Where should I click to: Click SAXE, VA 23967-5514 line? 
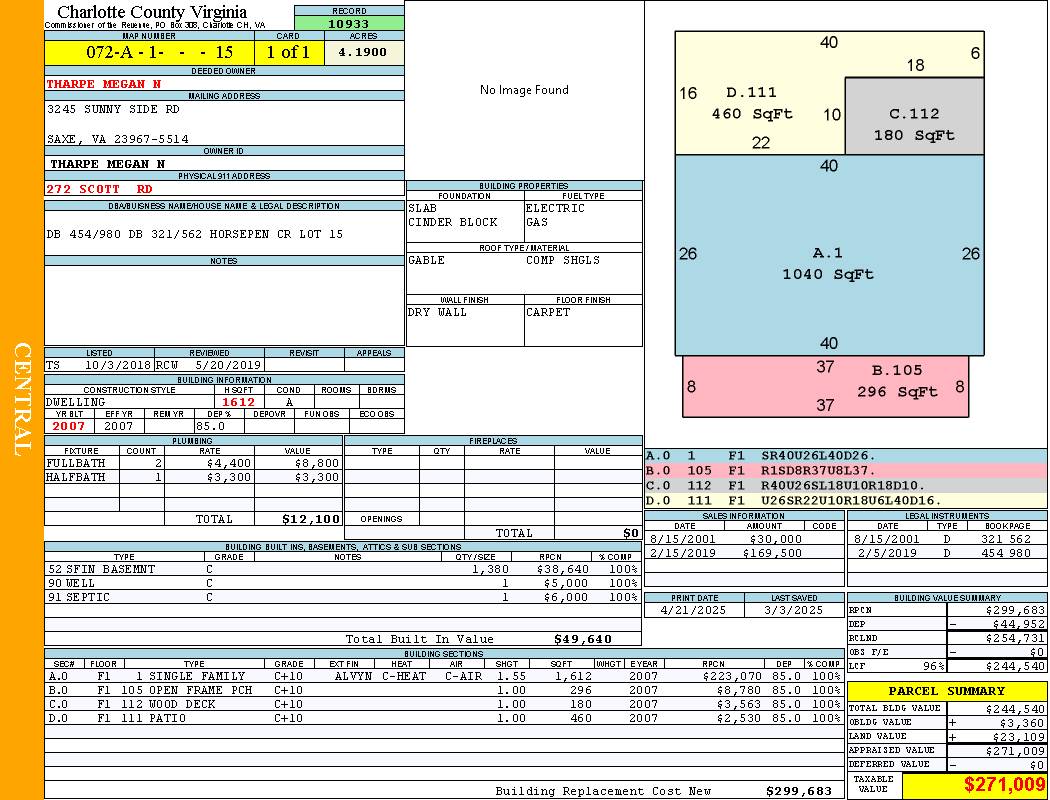118,139
